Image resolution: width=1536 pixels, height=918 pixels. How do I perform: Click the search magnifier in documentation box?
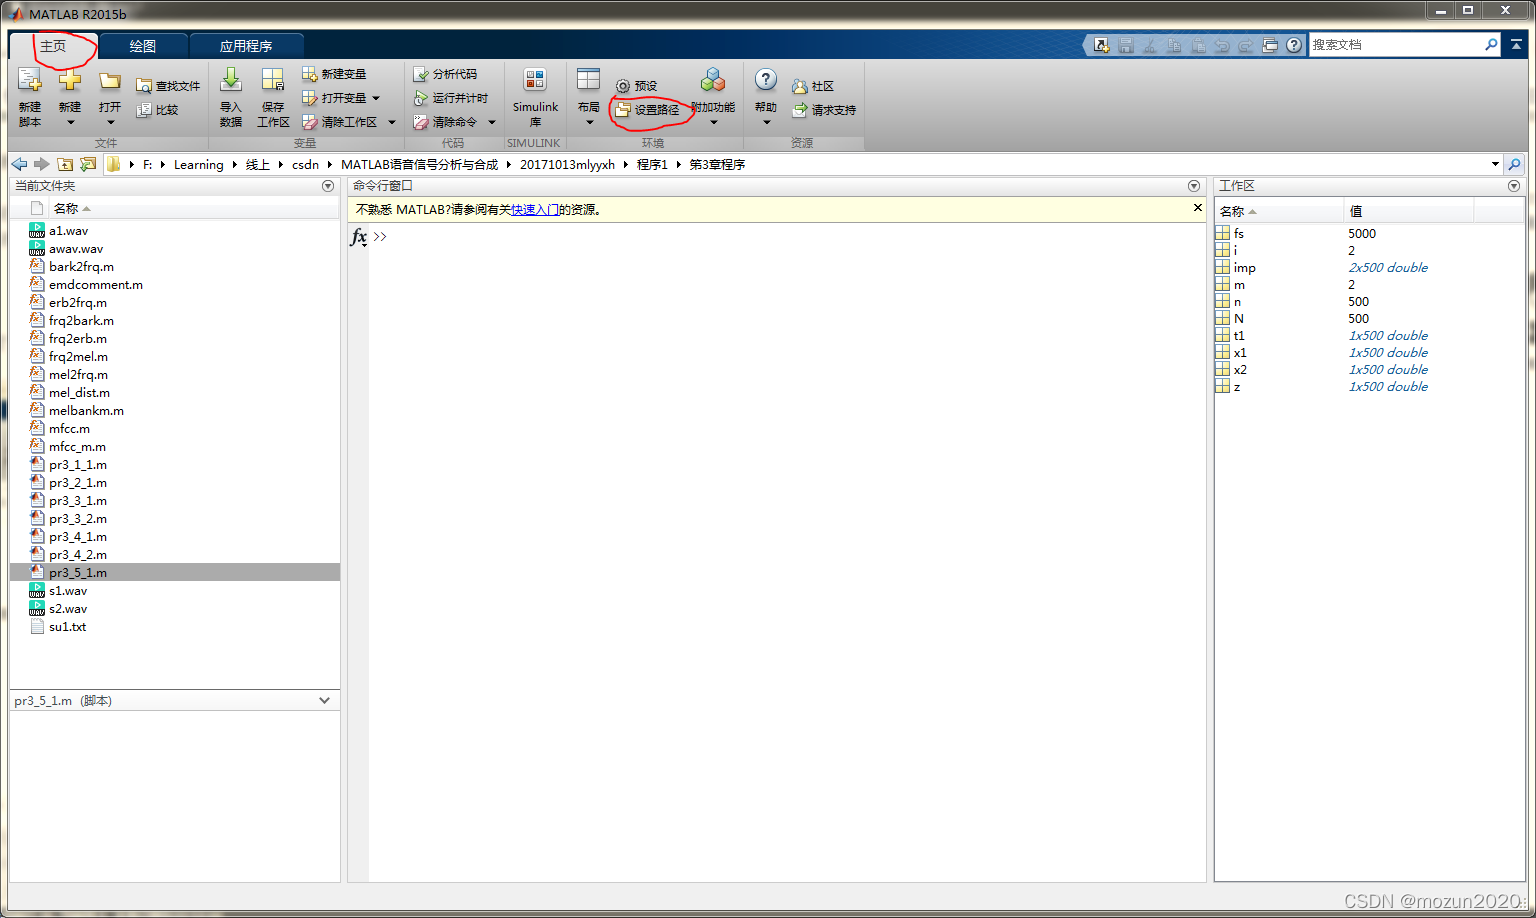1491,44
